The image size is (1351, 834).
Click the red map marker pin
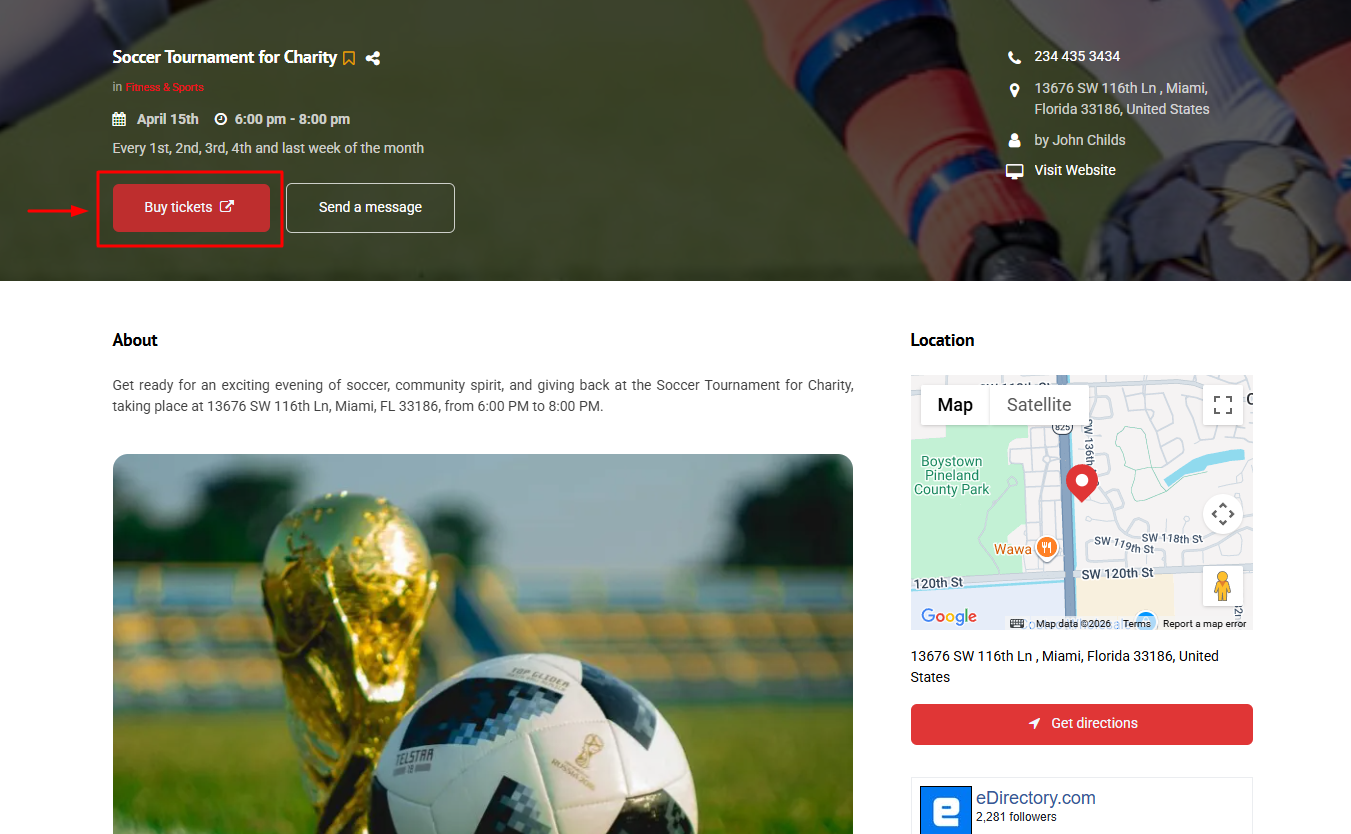(x=1081, y=483)
